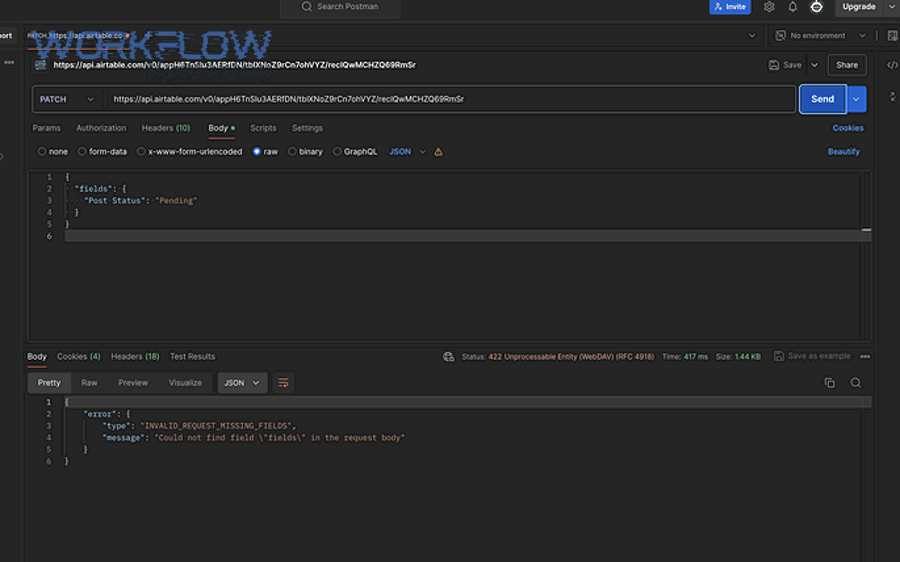Click the "Post Status" key in editor

113,200
